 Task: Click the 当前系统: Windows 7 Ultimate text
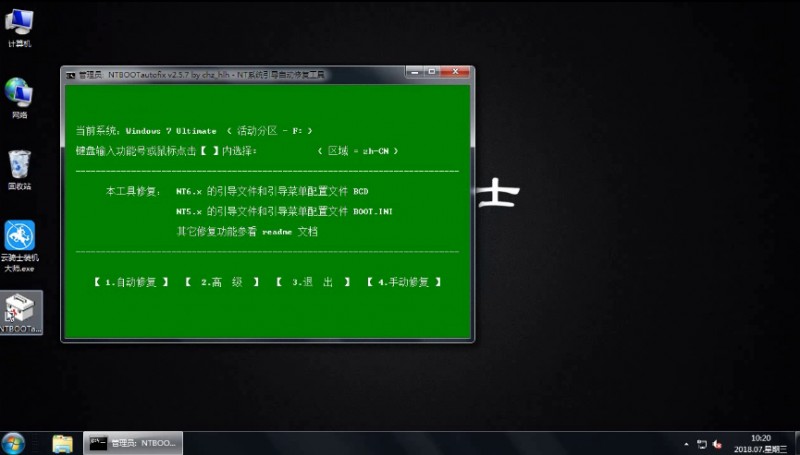click(x=146, y=131)
